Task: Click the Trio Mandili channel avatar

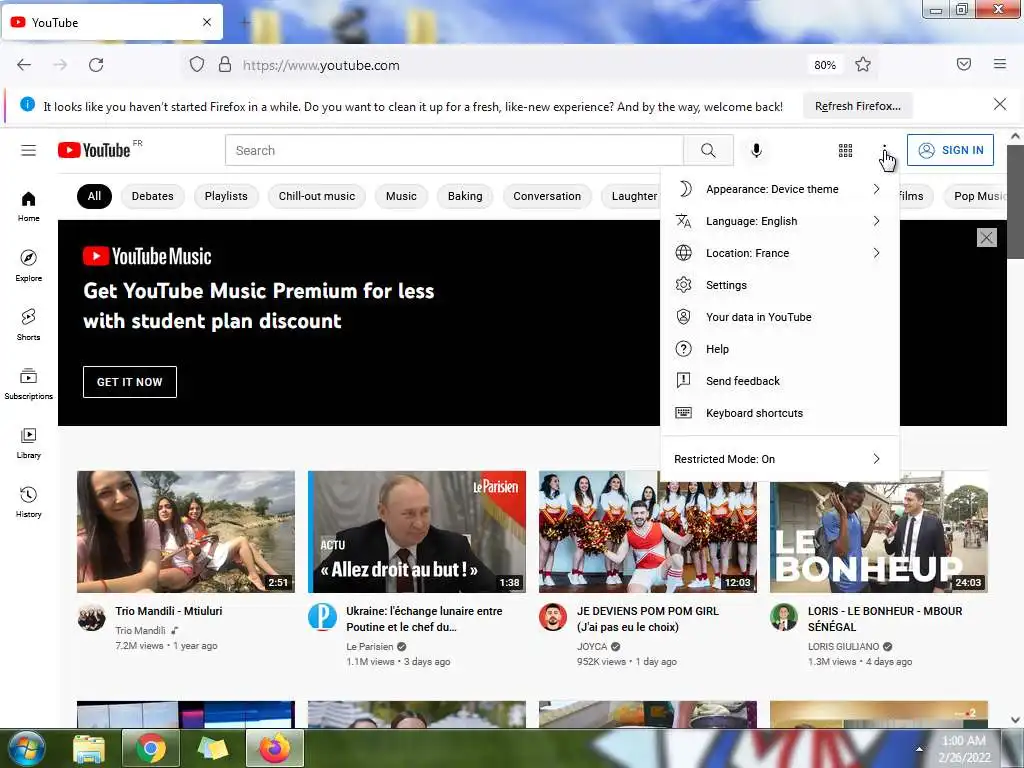Action: coord(91,617)
